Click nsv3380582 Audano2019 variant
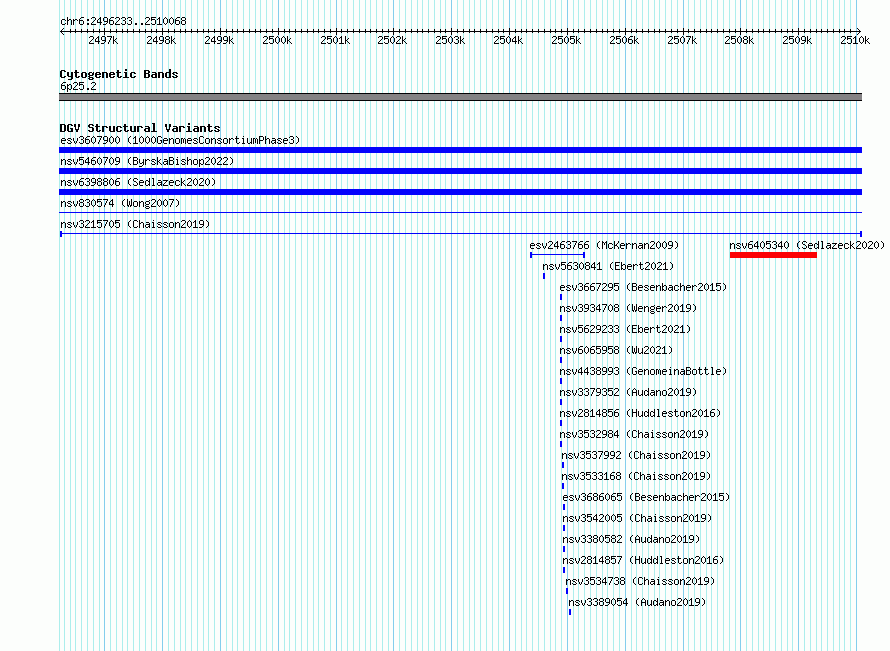Viewport: 890px width, 651px height. [631, 539]
